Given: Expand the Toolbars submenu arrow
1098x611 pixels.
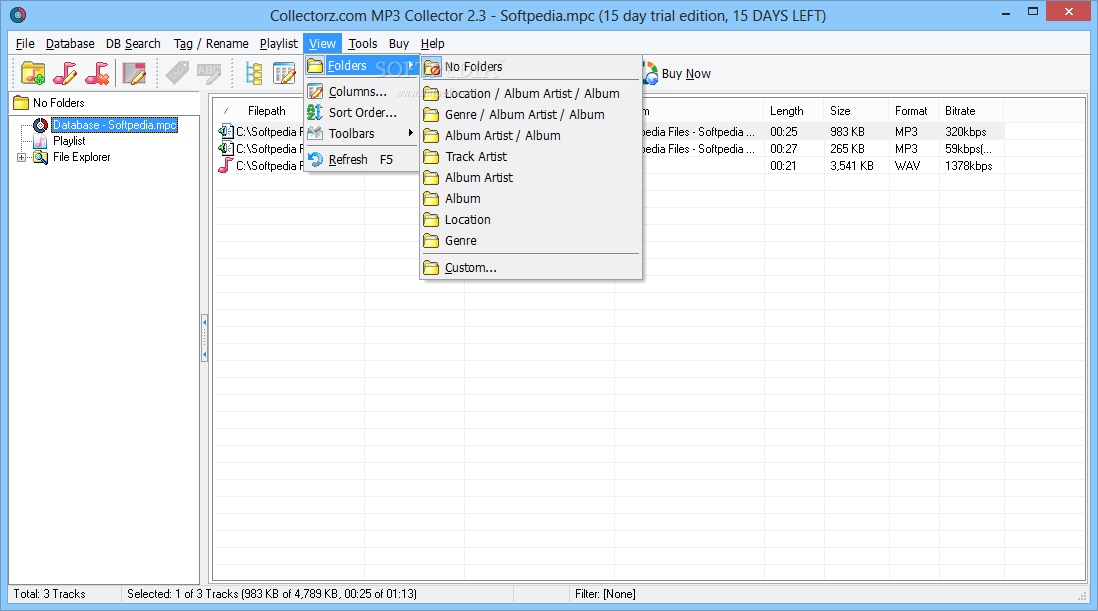Looking at the screenshot, I should coord(410,133).
